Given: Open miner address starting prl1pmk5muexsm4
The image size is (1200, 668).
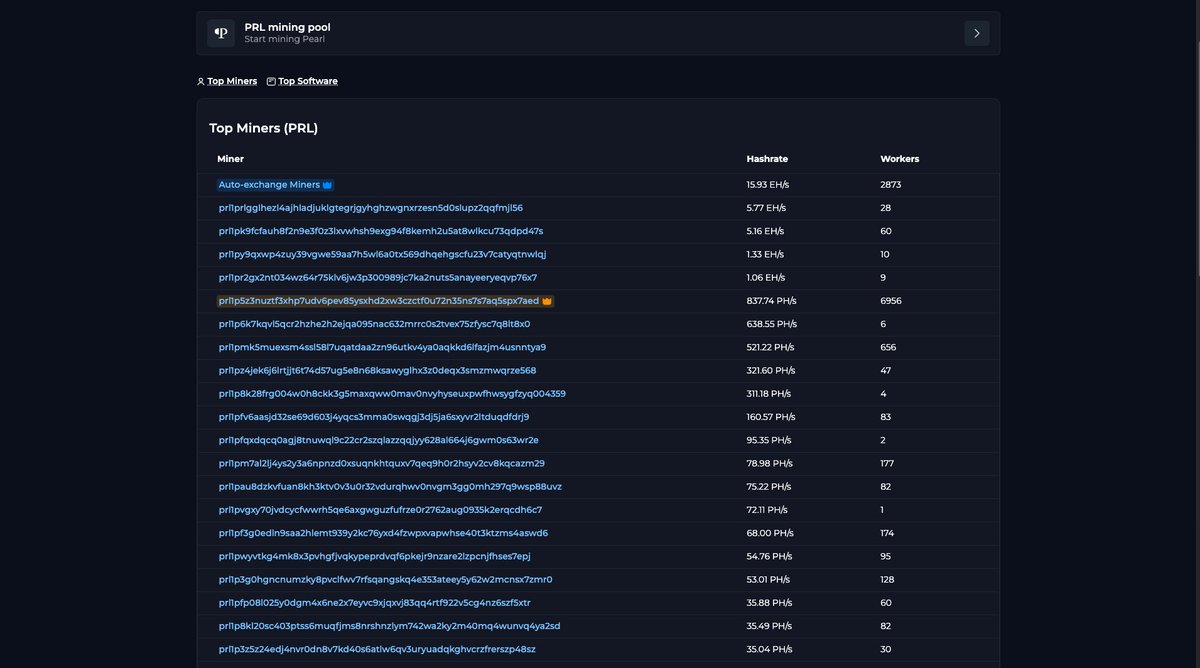Looking at the screenshot, I should click(x=382, y=347).
